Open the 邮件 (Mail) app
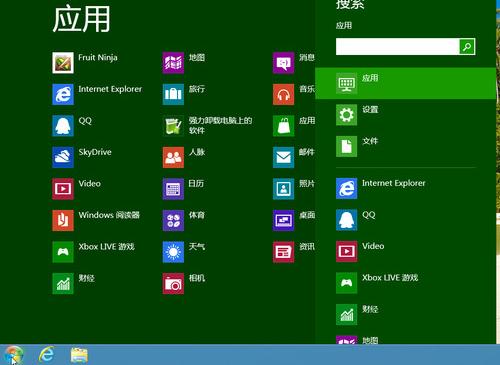Screen dimensions: 500x365 coord(294,157)
